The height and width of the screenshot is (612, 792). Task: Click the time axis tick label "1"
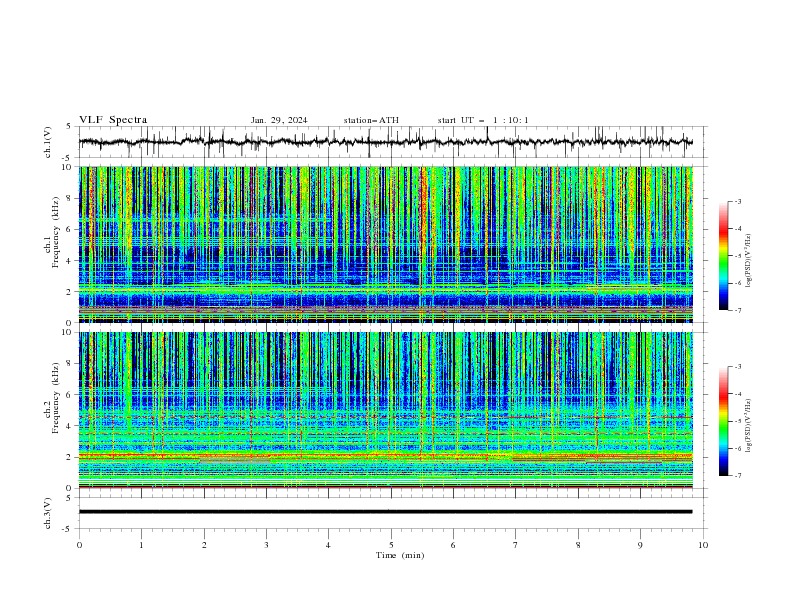(141, 545)
